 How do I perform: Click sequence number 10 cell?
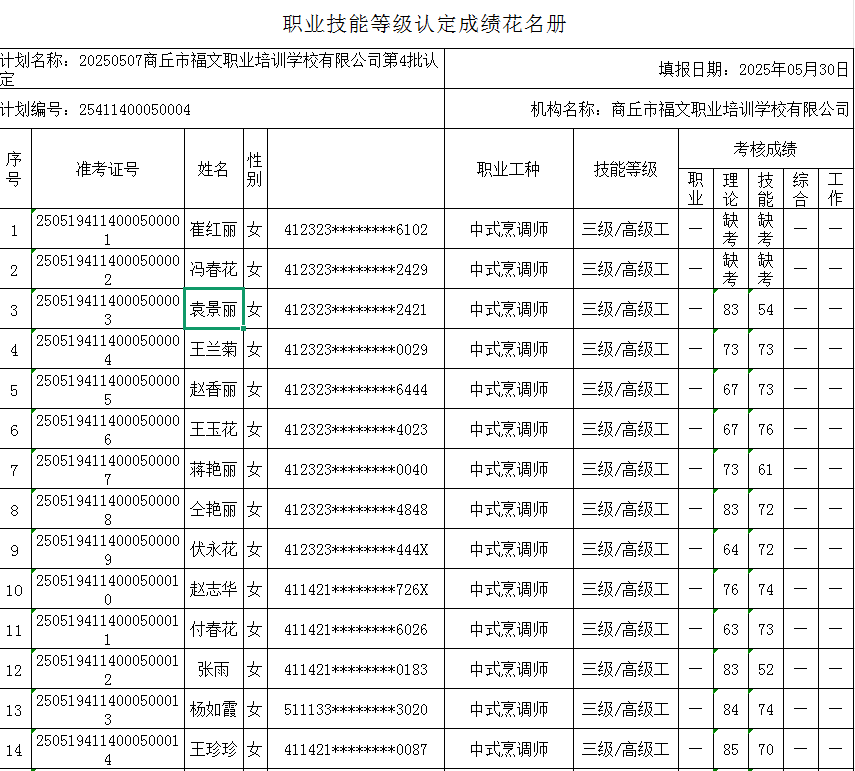point(15,589)
